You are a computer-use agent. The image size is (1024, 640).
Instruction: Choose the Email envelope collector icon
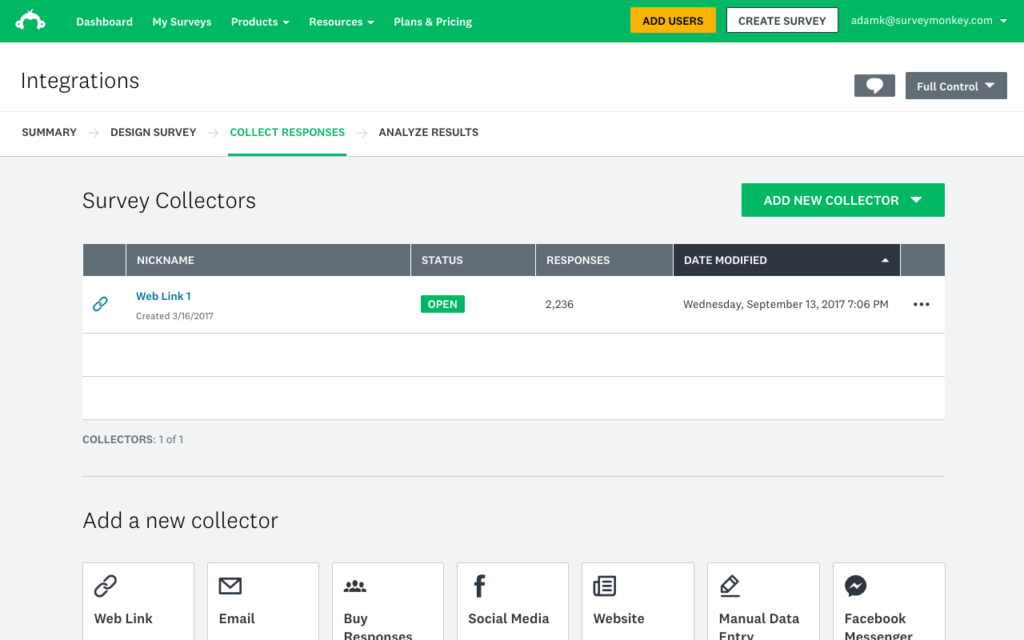(230, 586)
